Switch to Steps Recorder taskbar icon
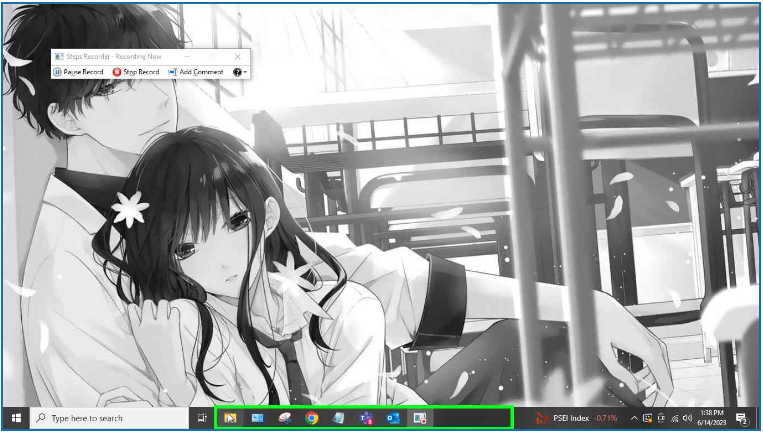 [x=419, y=418]
